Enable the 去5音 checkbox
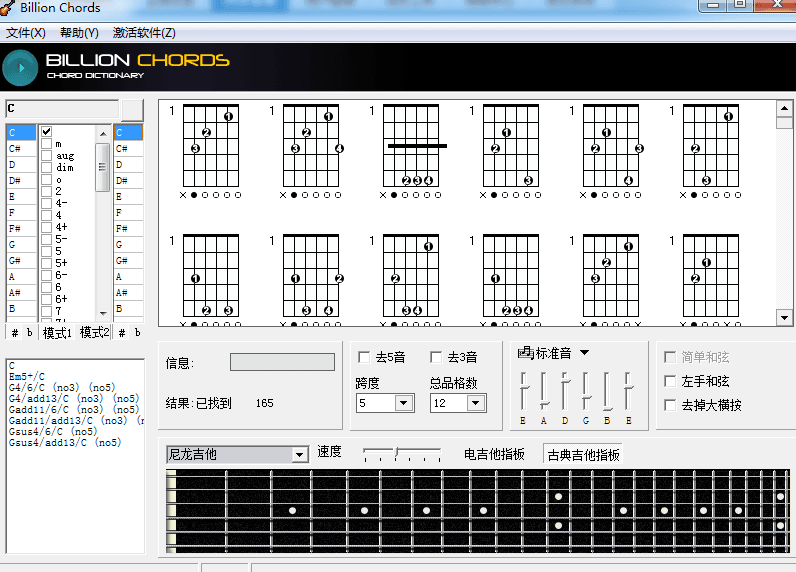Screen dimensions: 796x572 coord(364,357)
